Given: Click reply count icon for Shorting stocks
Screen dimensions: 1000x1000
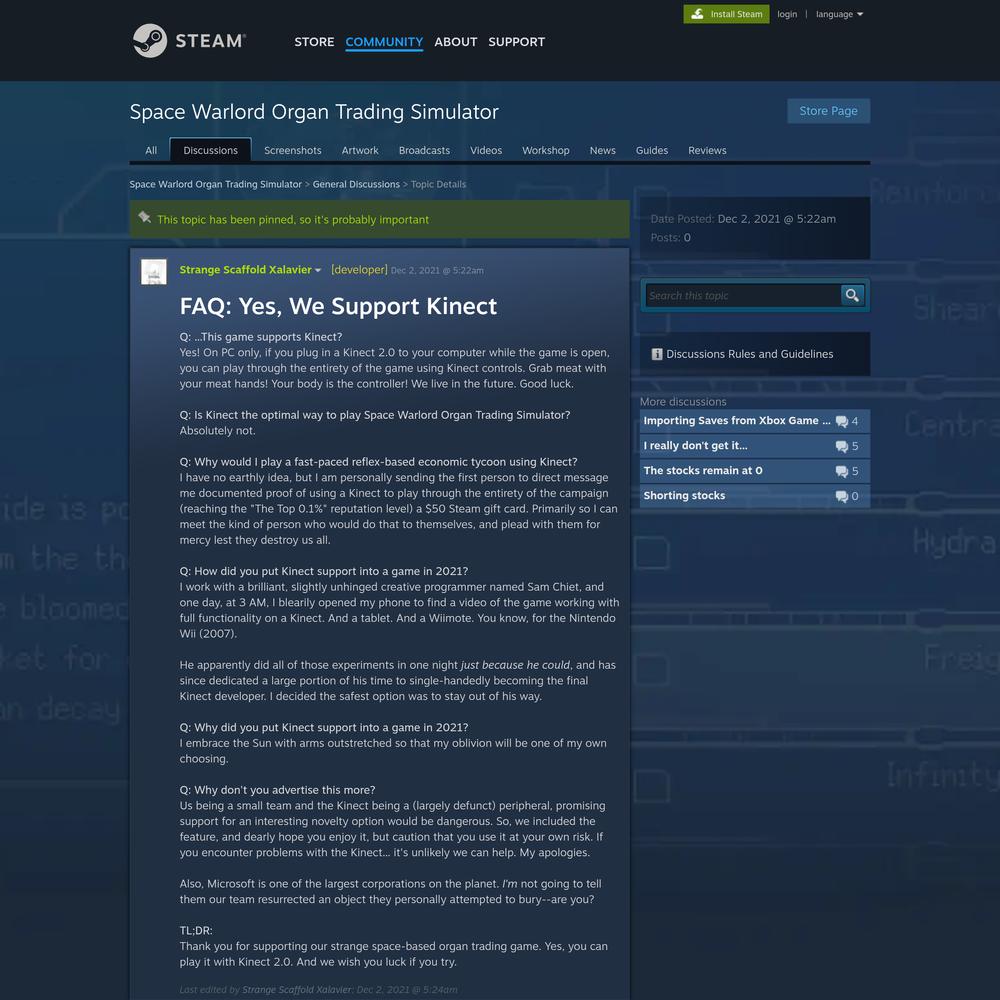Looking at the screenshot, I should pyautogui.click(x=842, y=496).
